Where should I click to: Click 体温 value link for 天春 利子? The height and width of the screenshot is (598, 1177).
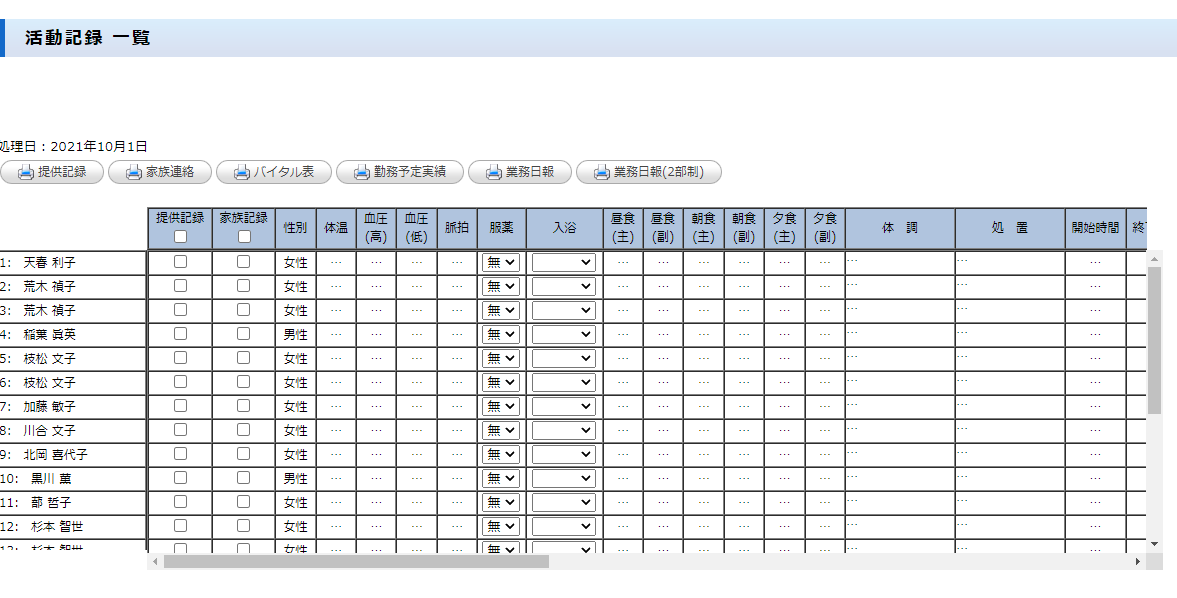tap(336, 262)
